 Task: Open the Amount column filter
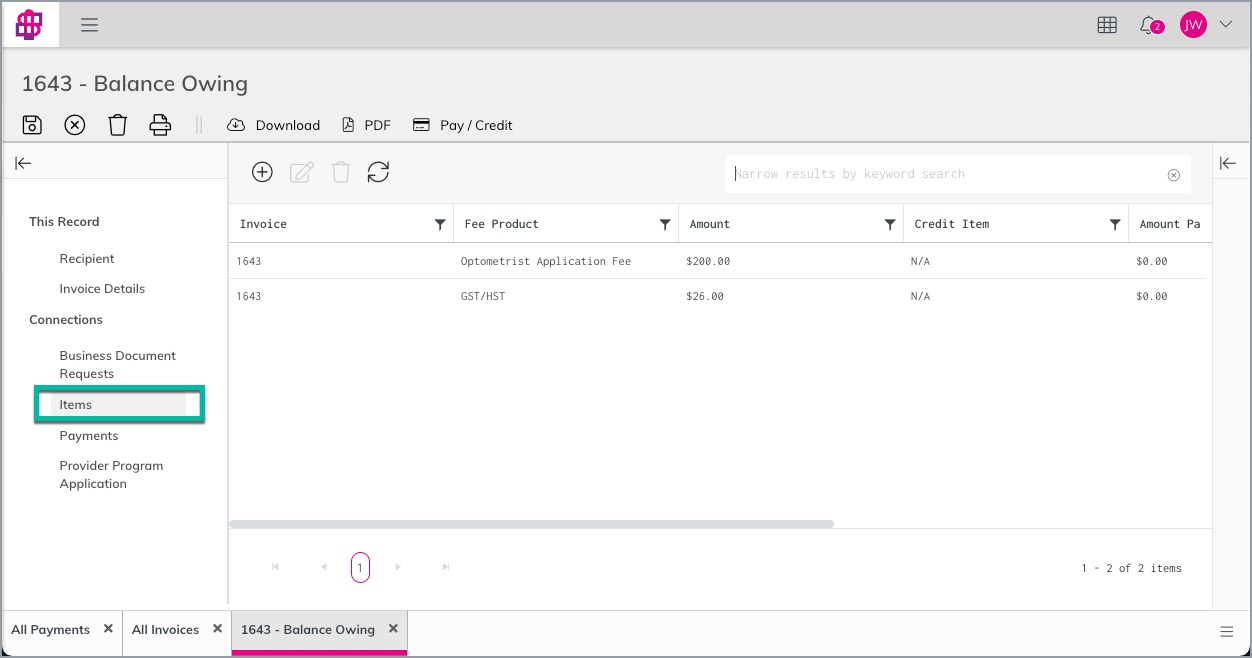[890, 225]
